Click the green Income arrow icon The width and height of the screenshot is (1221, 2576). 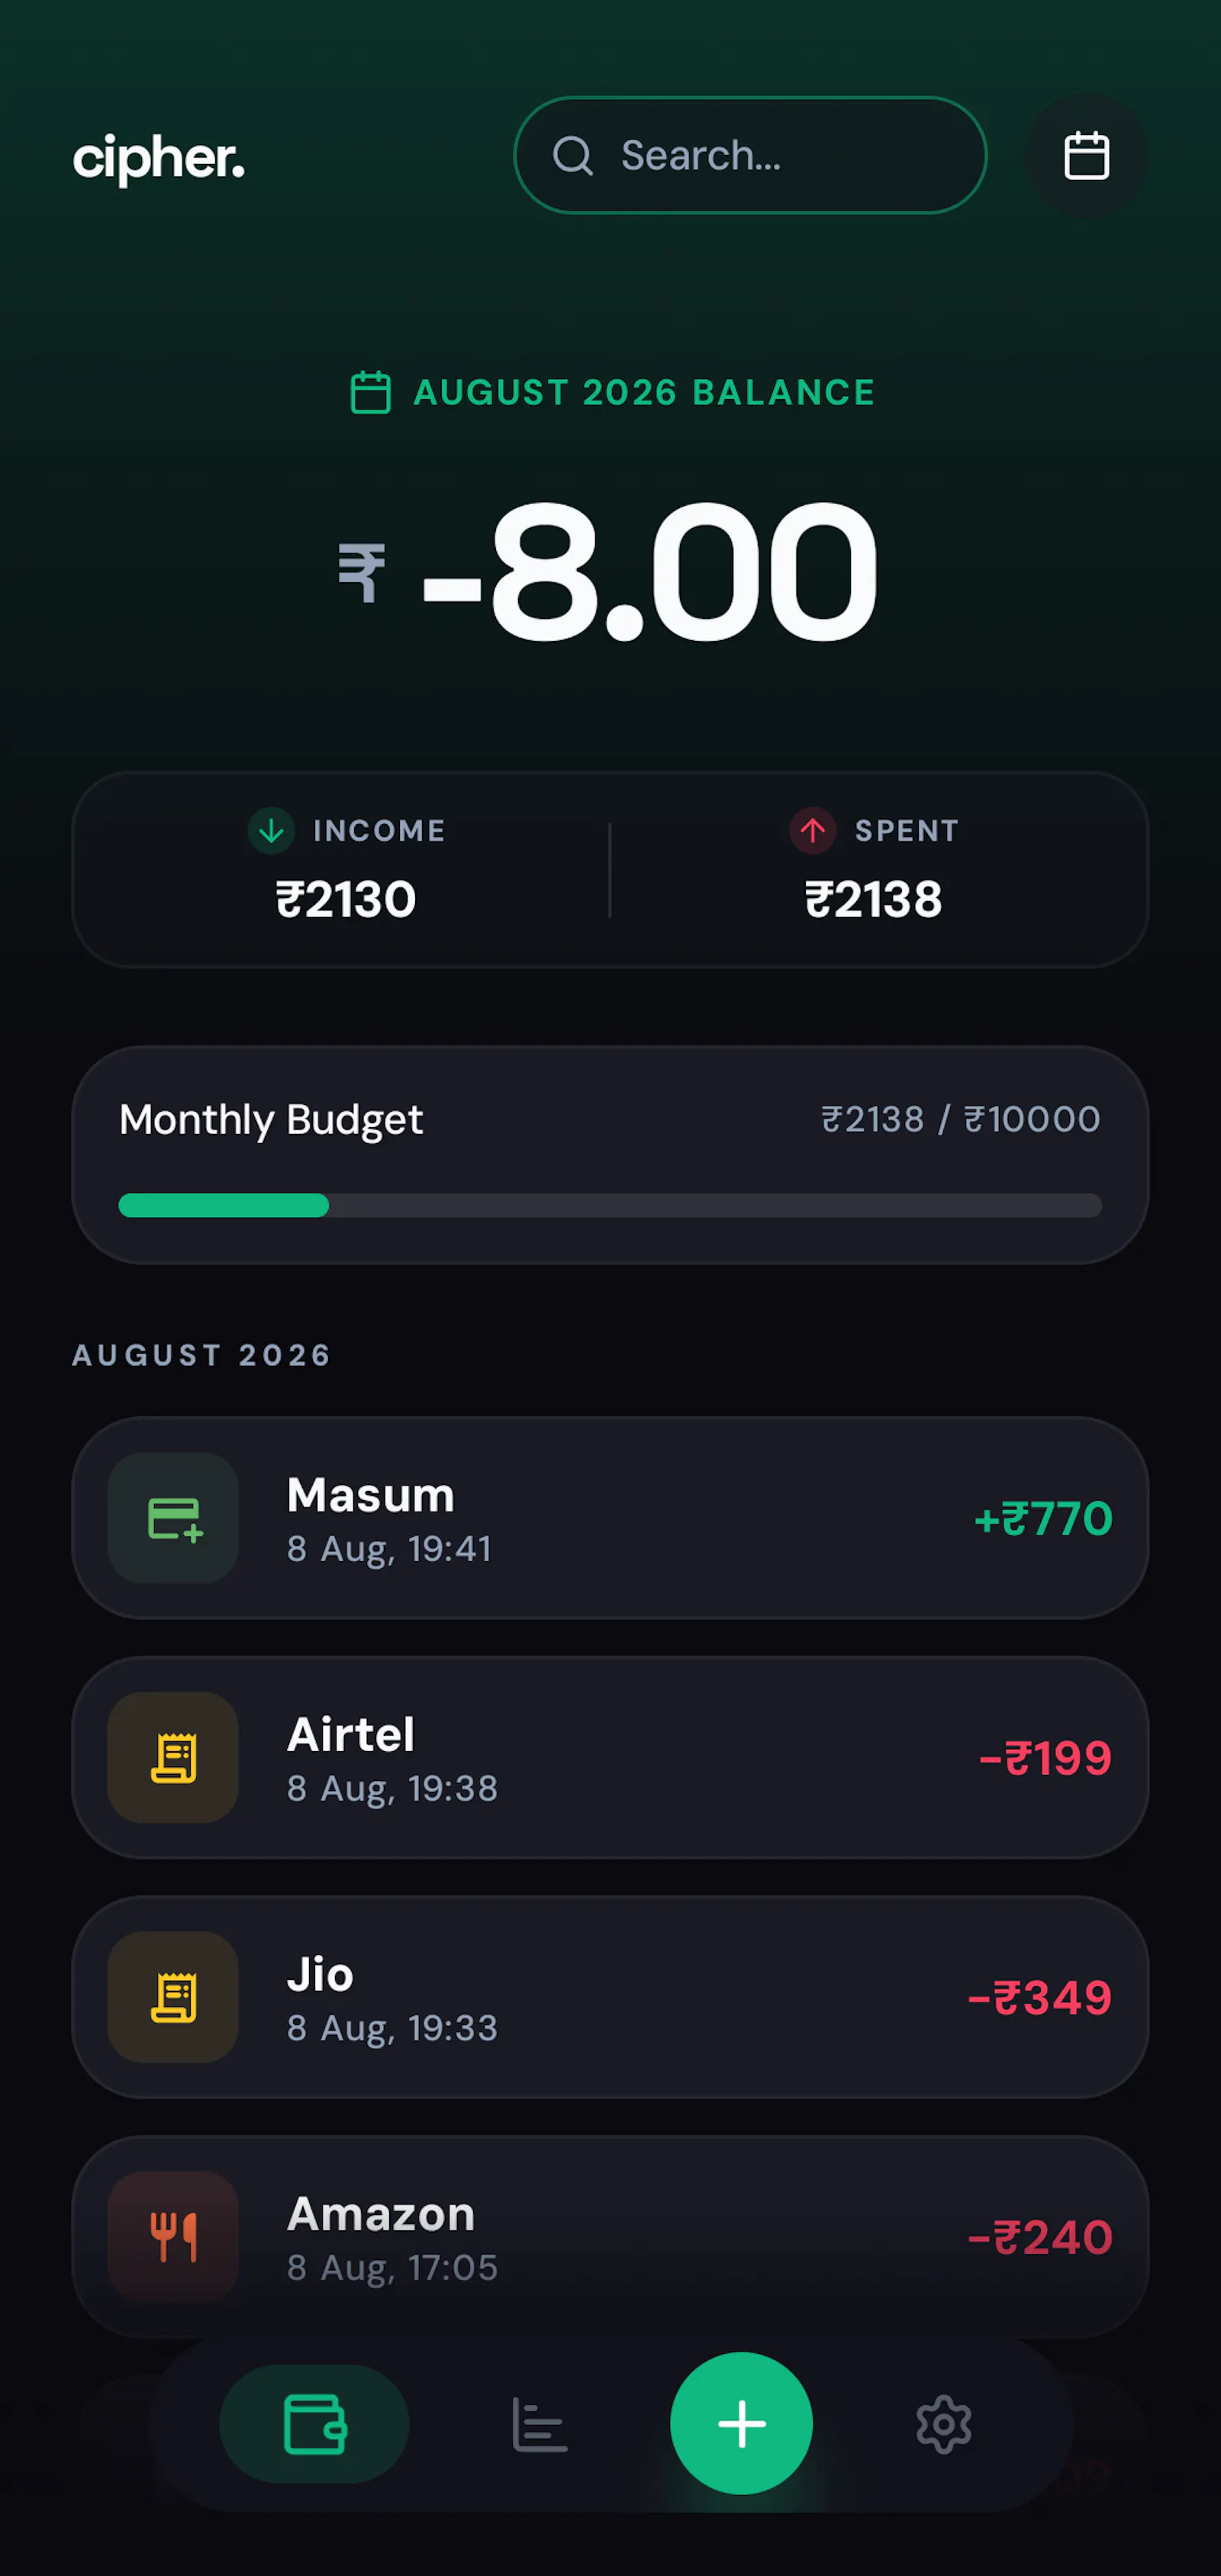[x=271, y=830]
